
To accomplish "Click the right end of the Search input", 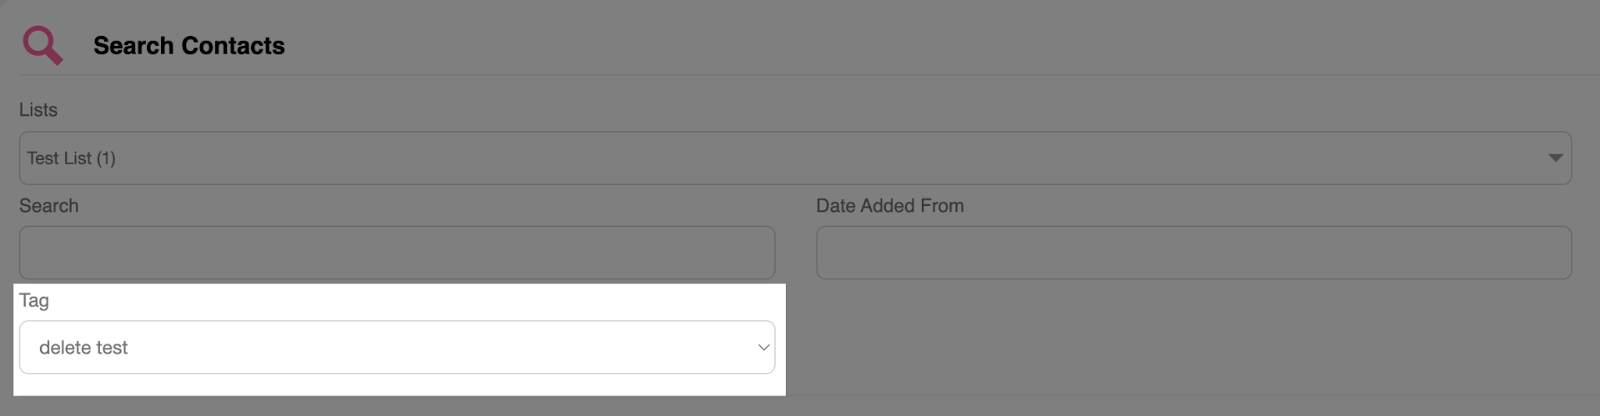I will [755, 252].
